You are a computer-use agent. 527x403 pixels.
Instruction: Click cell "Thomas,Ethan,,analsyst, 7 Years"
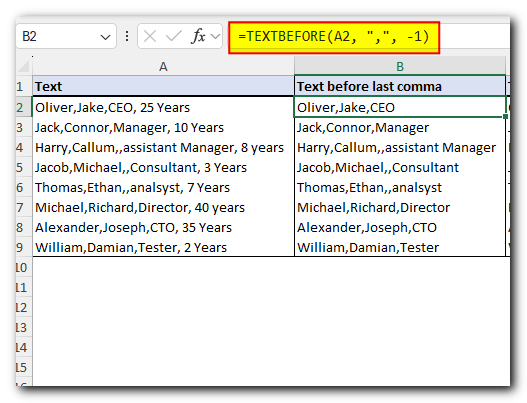163,187
